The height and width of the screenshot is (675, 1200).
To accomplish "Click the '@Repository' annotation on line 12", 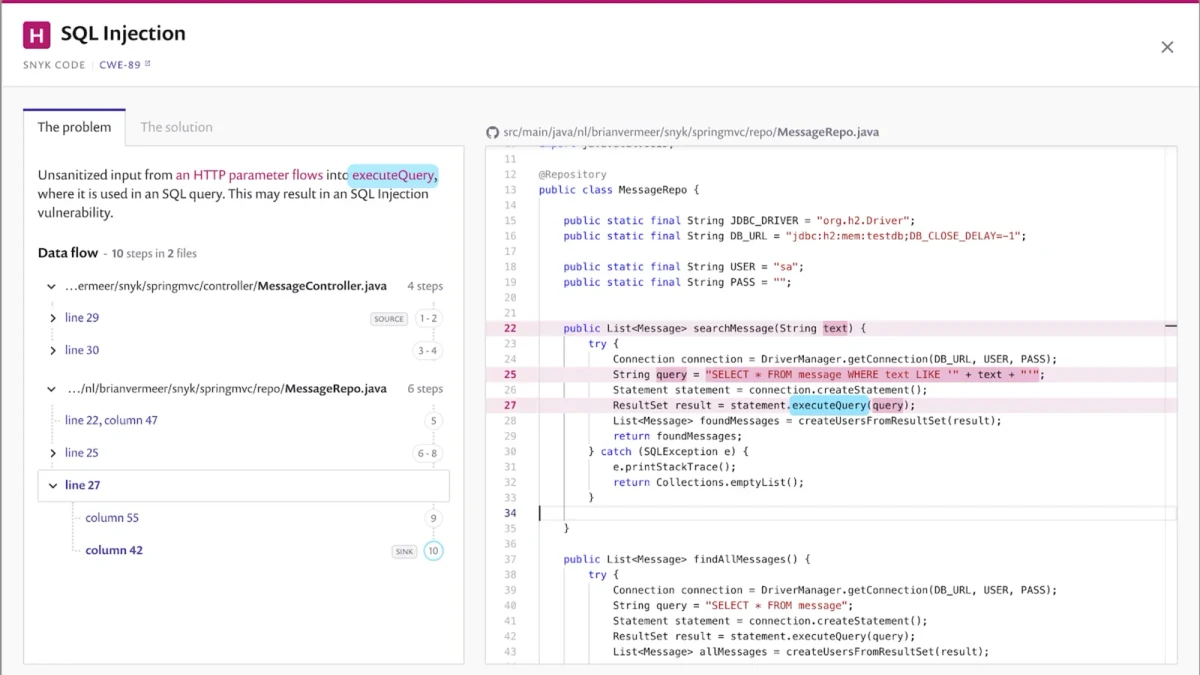I will tap(573, 175).
